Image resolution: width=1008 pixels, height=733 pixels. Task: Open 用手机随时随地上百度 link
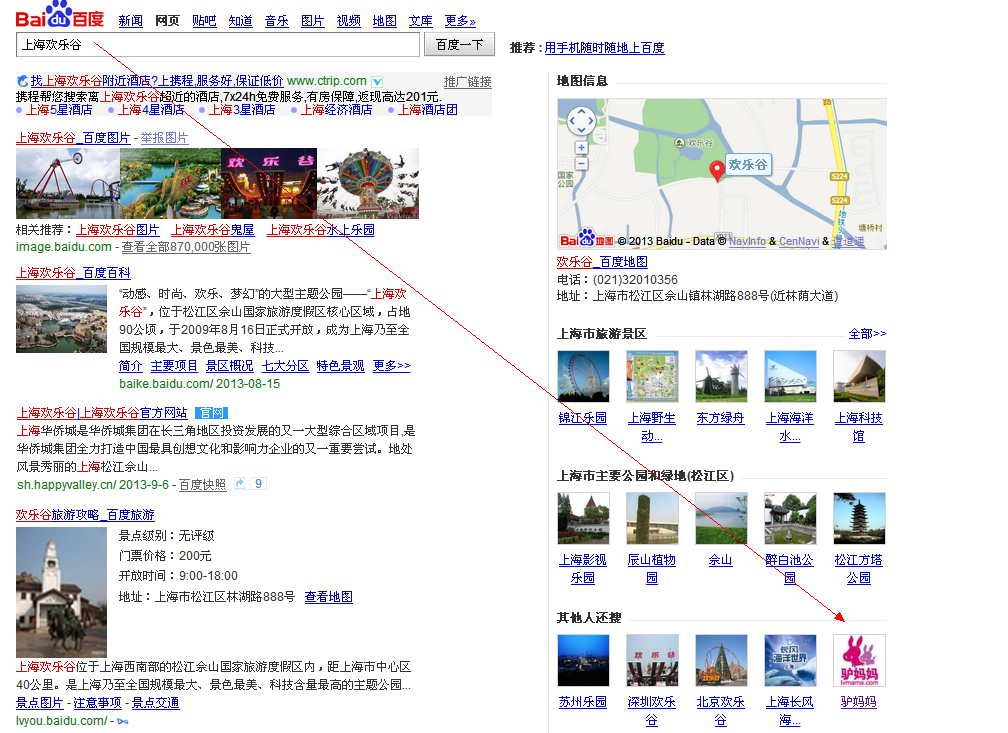point(604,48)
